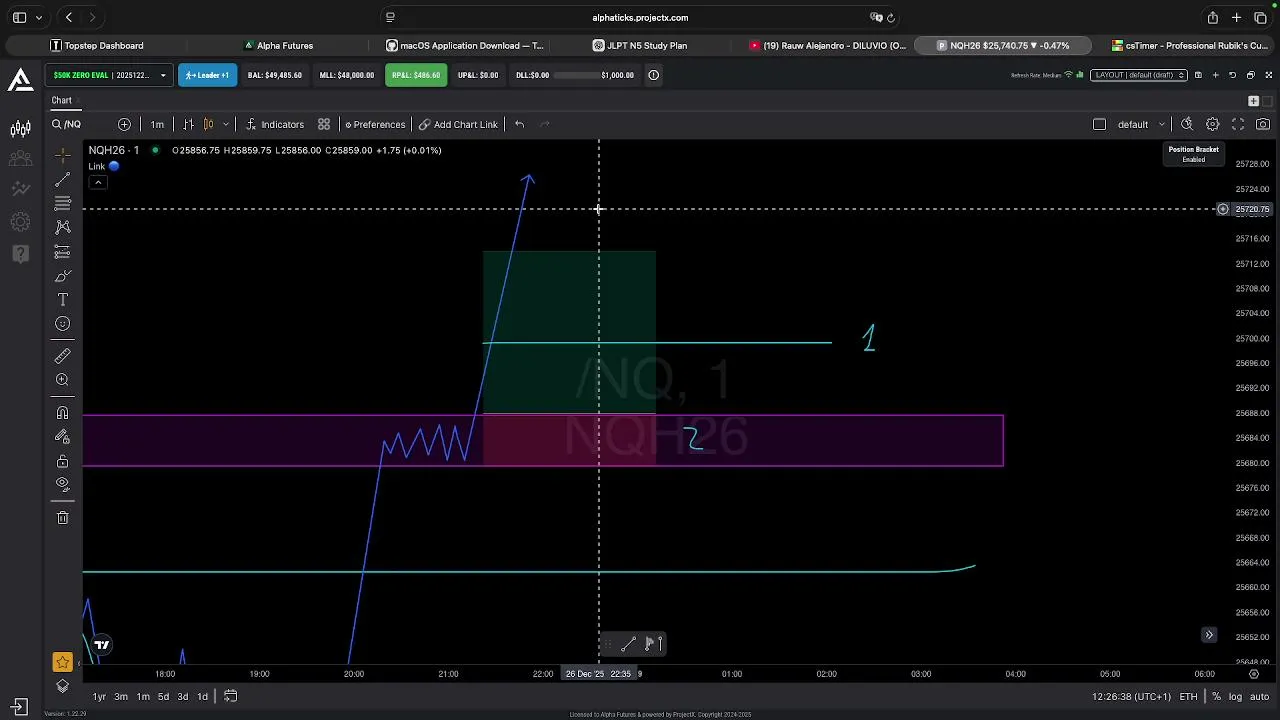Screen dimensions: 1280x720
Task: Collapse the chart legend chevron
Action: point(98,182)
